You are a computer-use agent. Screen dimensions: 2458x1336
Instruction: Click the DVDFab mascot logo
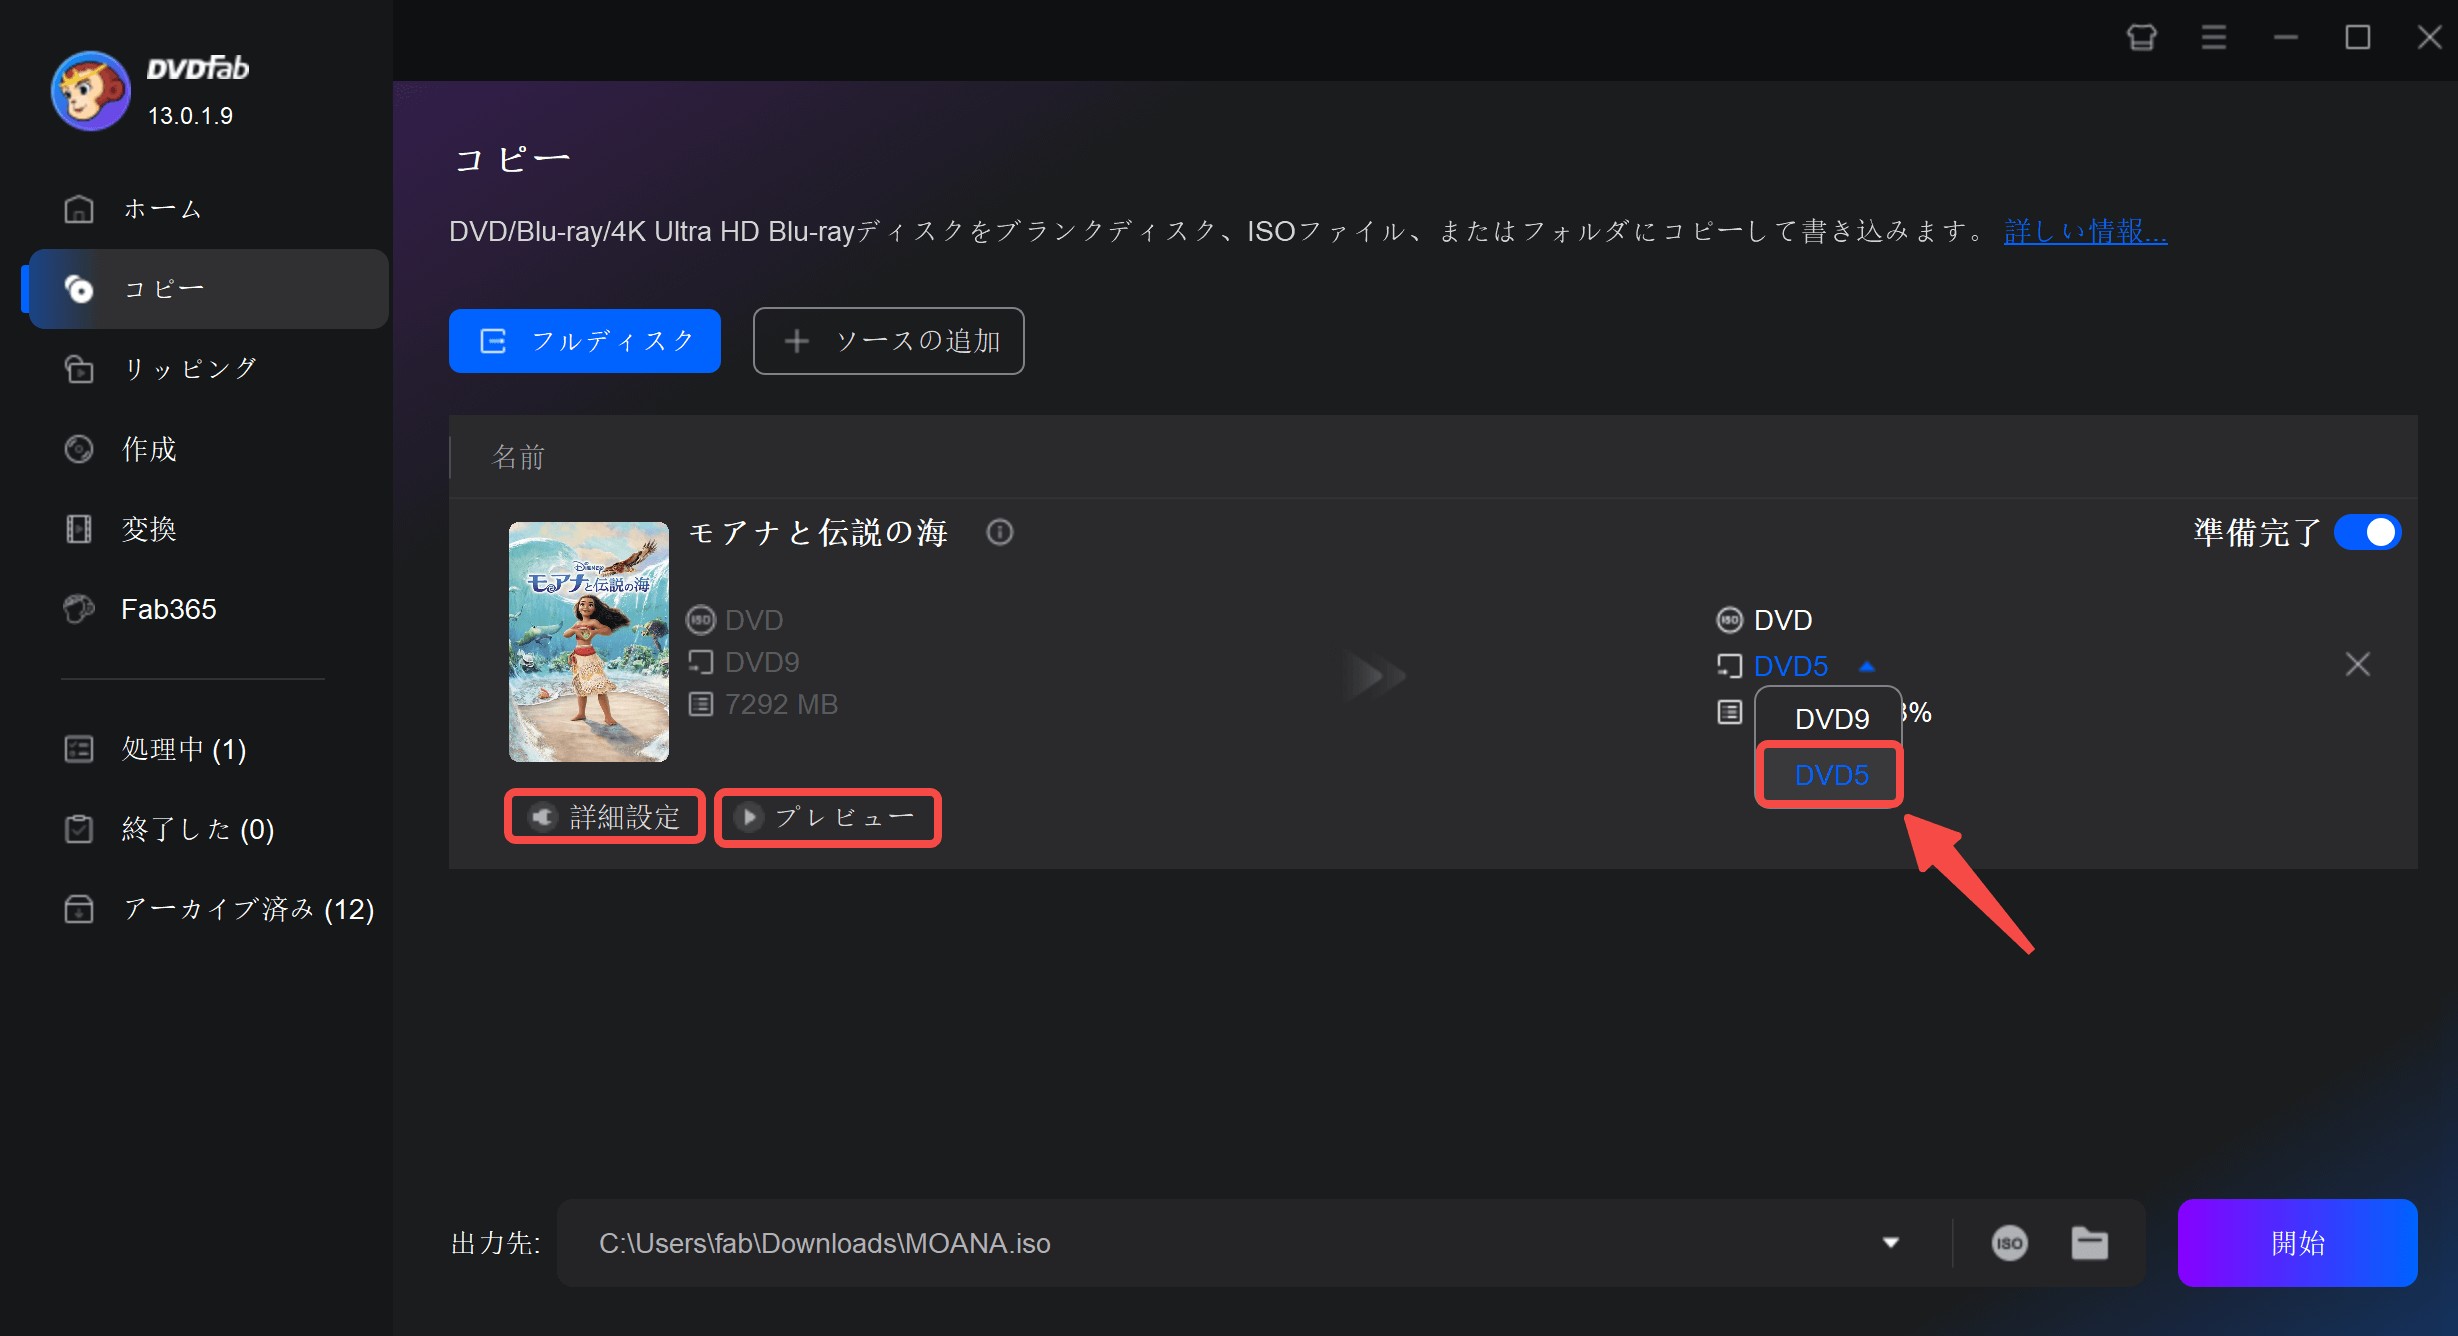point(90,91)
